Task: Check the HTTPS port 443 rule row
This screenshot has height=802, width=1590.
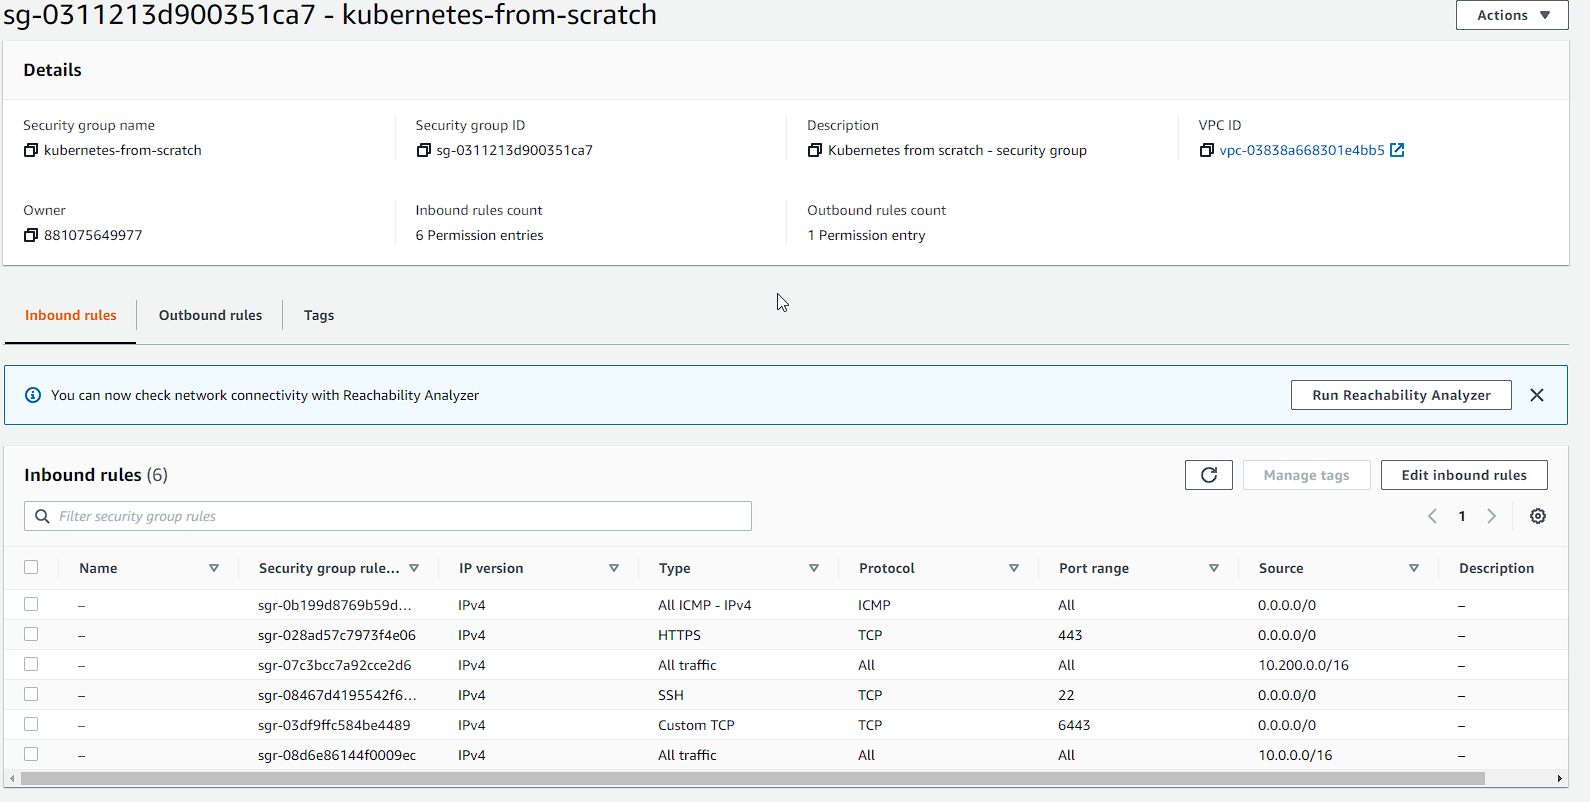Action: point(31,634)
